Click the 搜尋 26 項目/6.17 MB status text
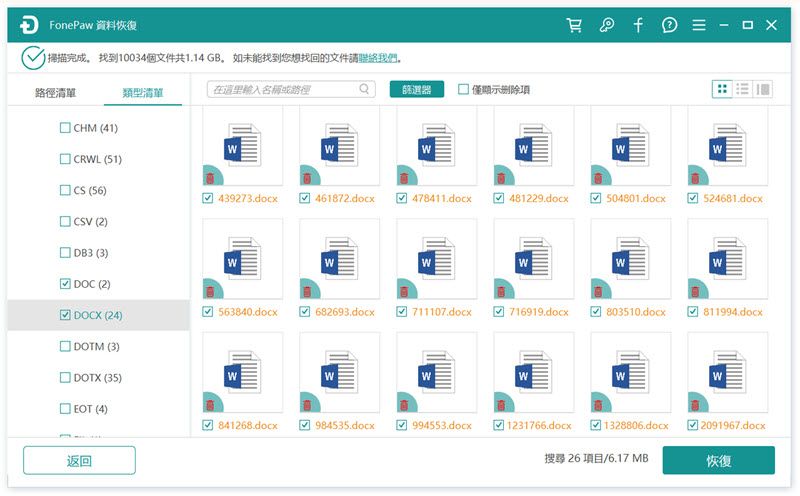The image size is (800, 496). (x=596, y=458)
